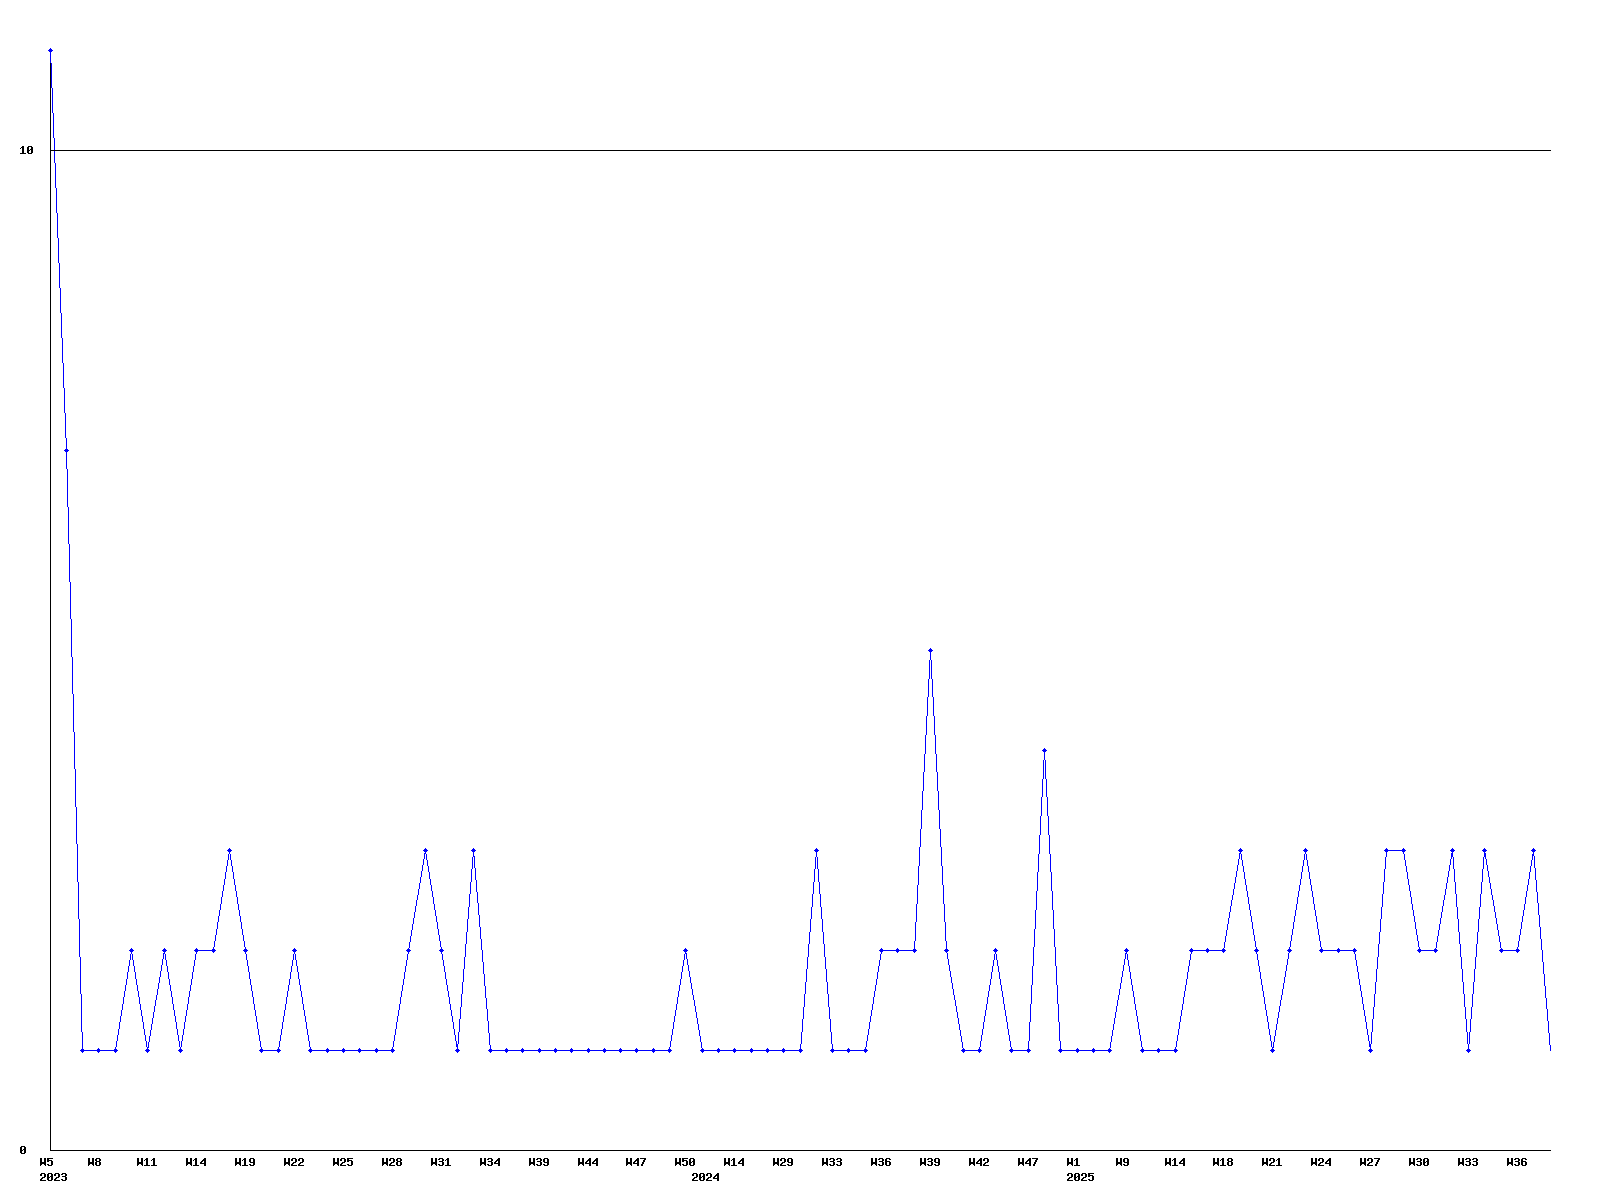Select the W29 week label
The image size is (1600, 1200).
point(783,1162)
